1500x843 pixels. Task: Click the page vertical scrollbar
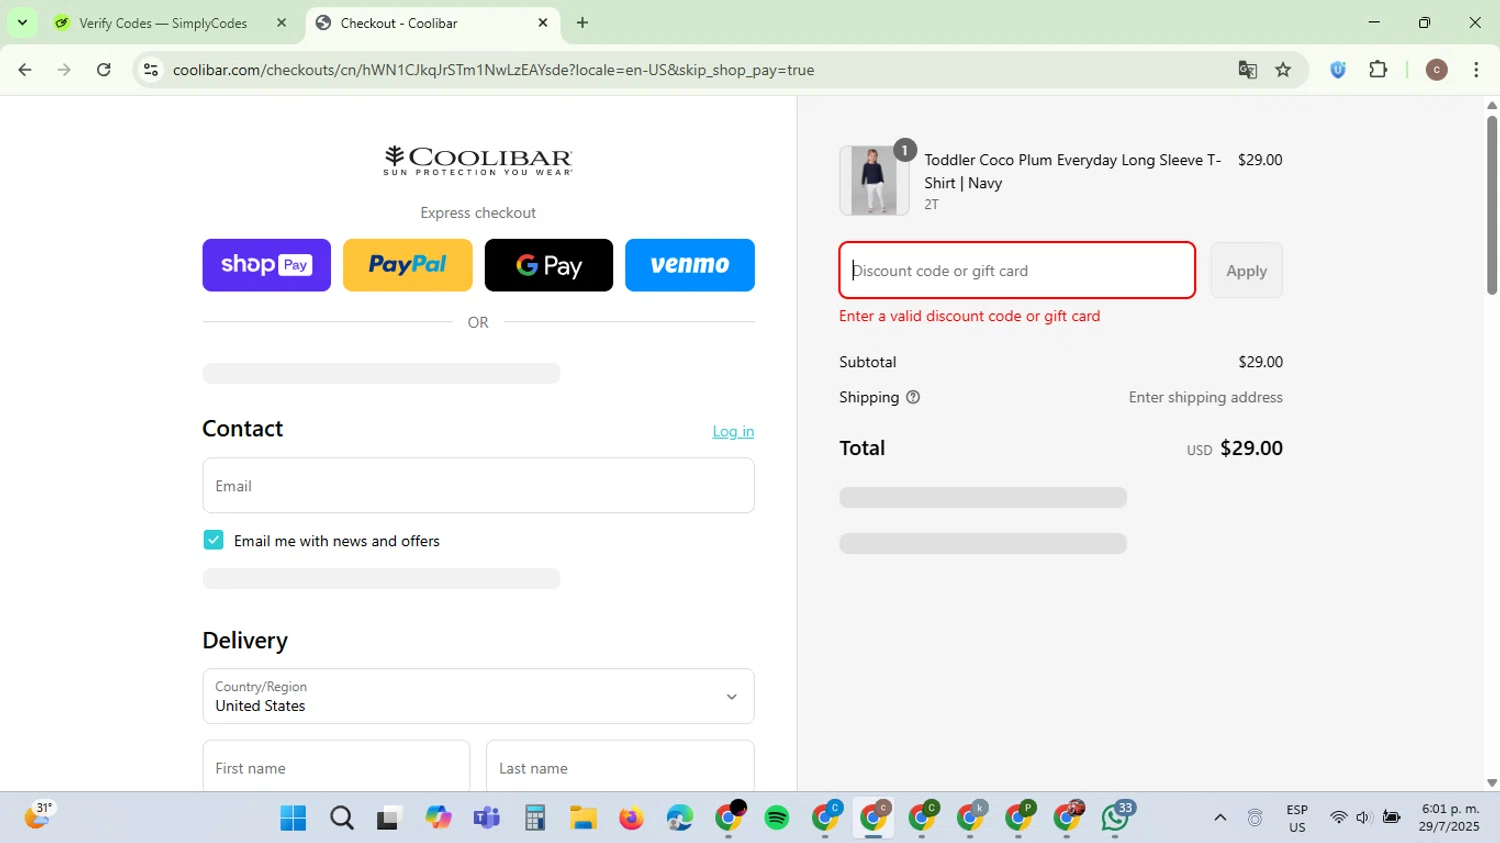[x=1492, y=205]
